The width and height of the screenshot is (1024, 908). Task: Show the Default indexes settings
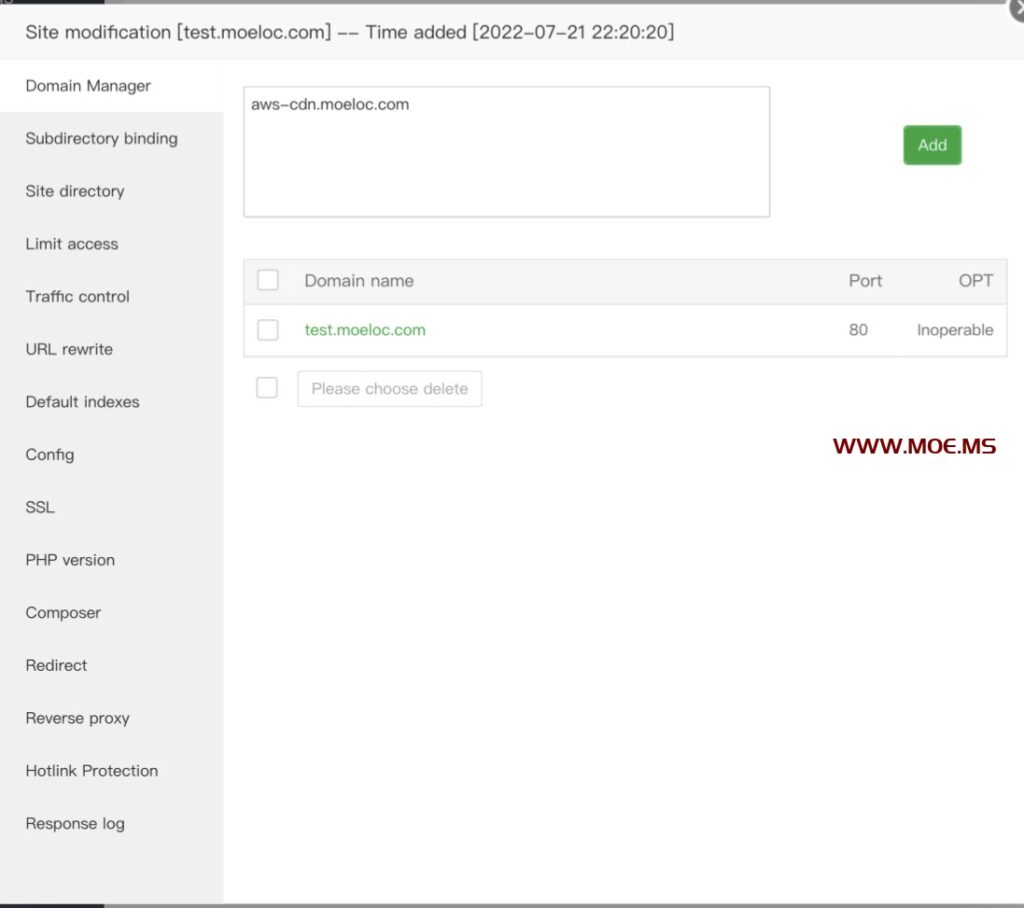coord(83,402)
